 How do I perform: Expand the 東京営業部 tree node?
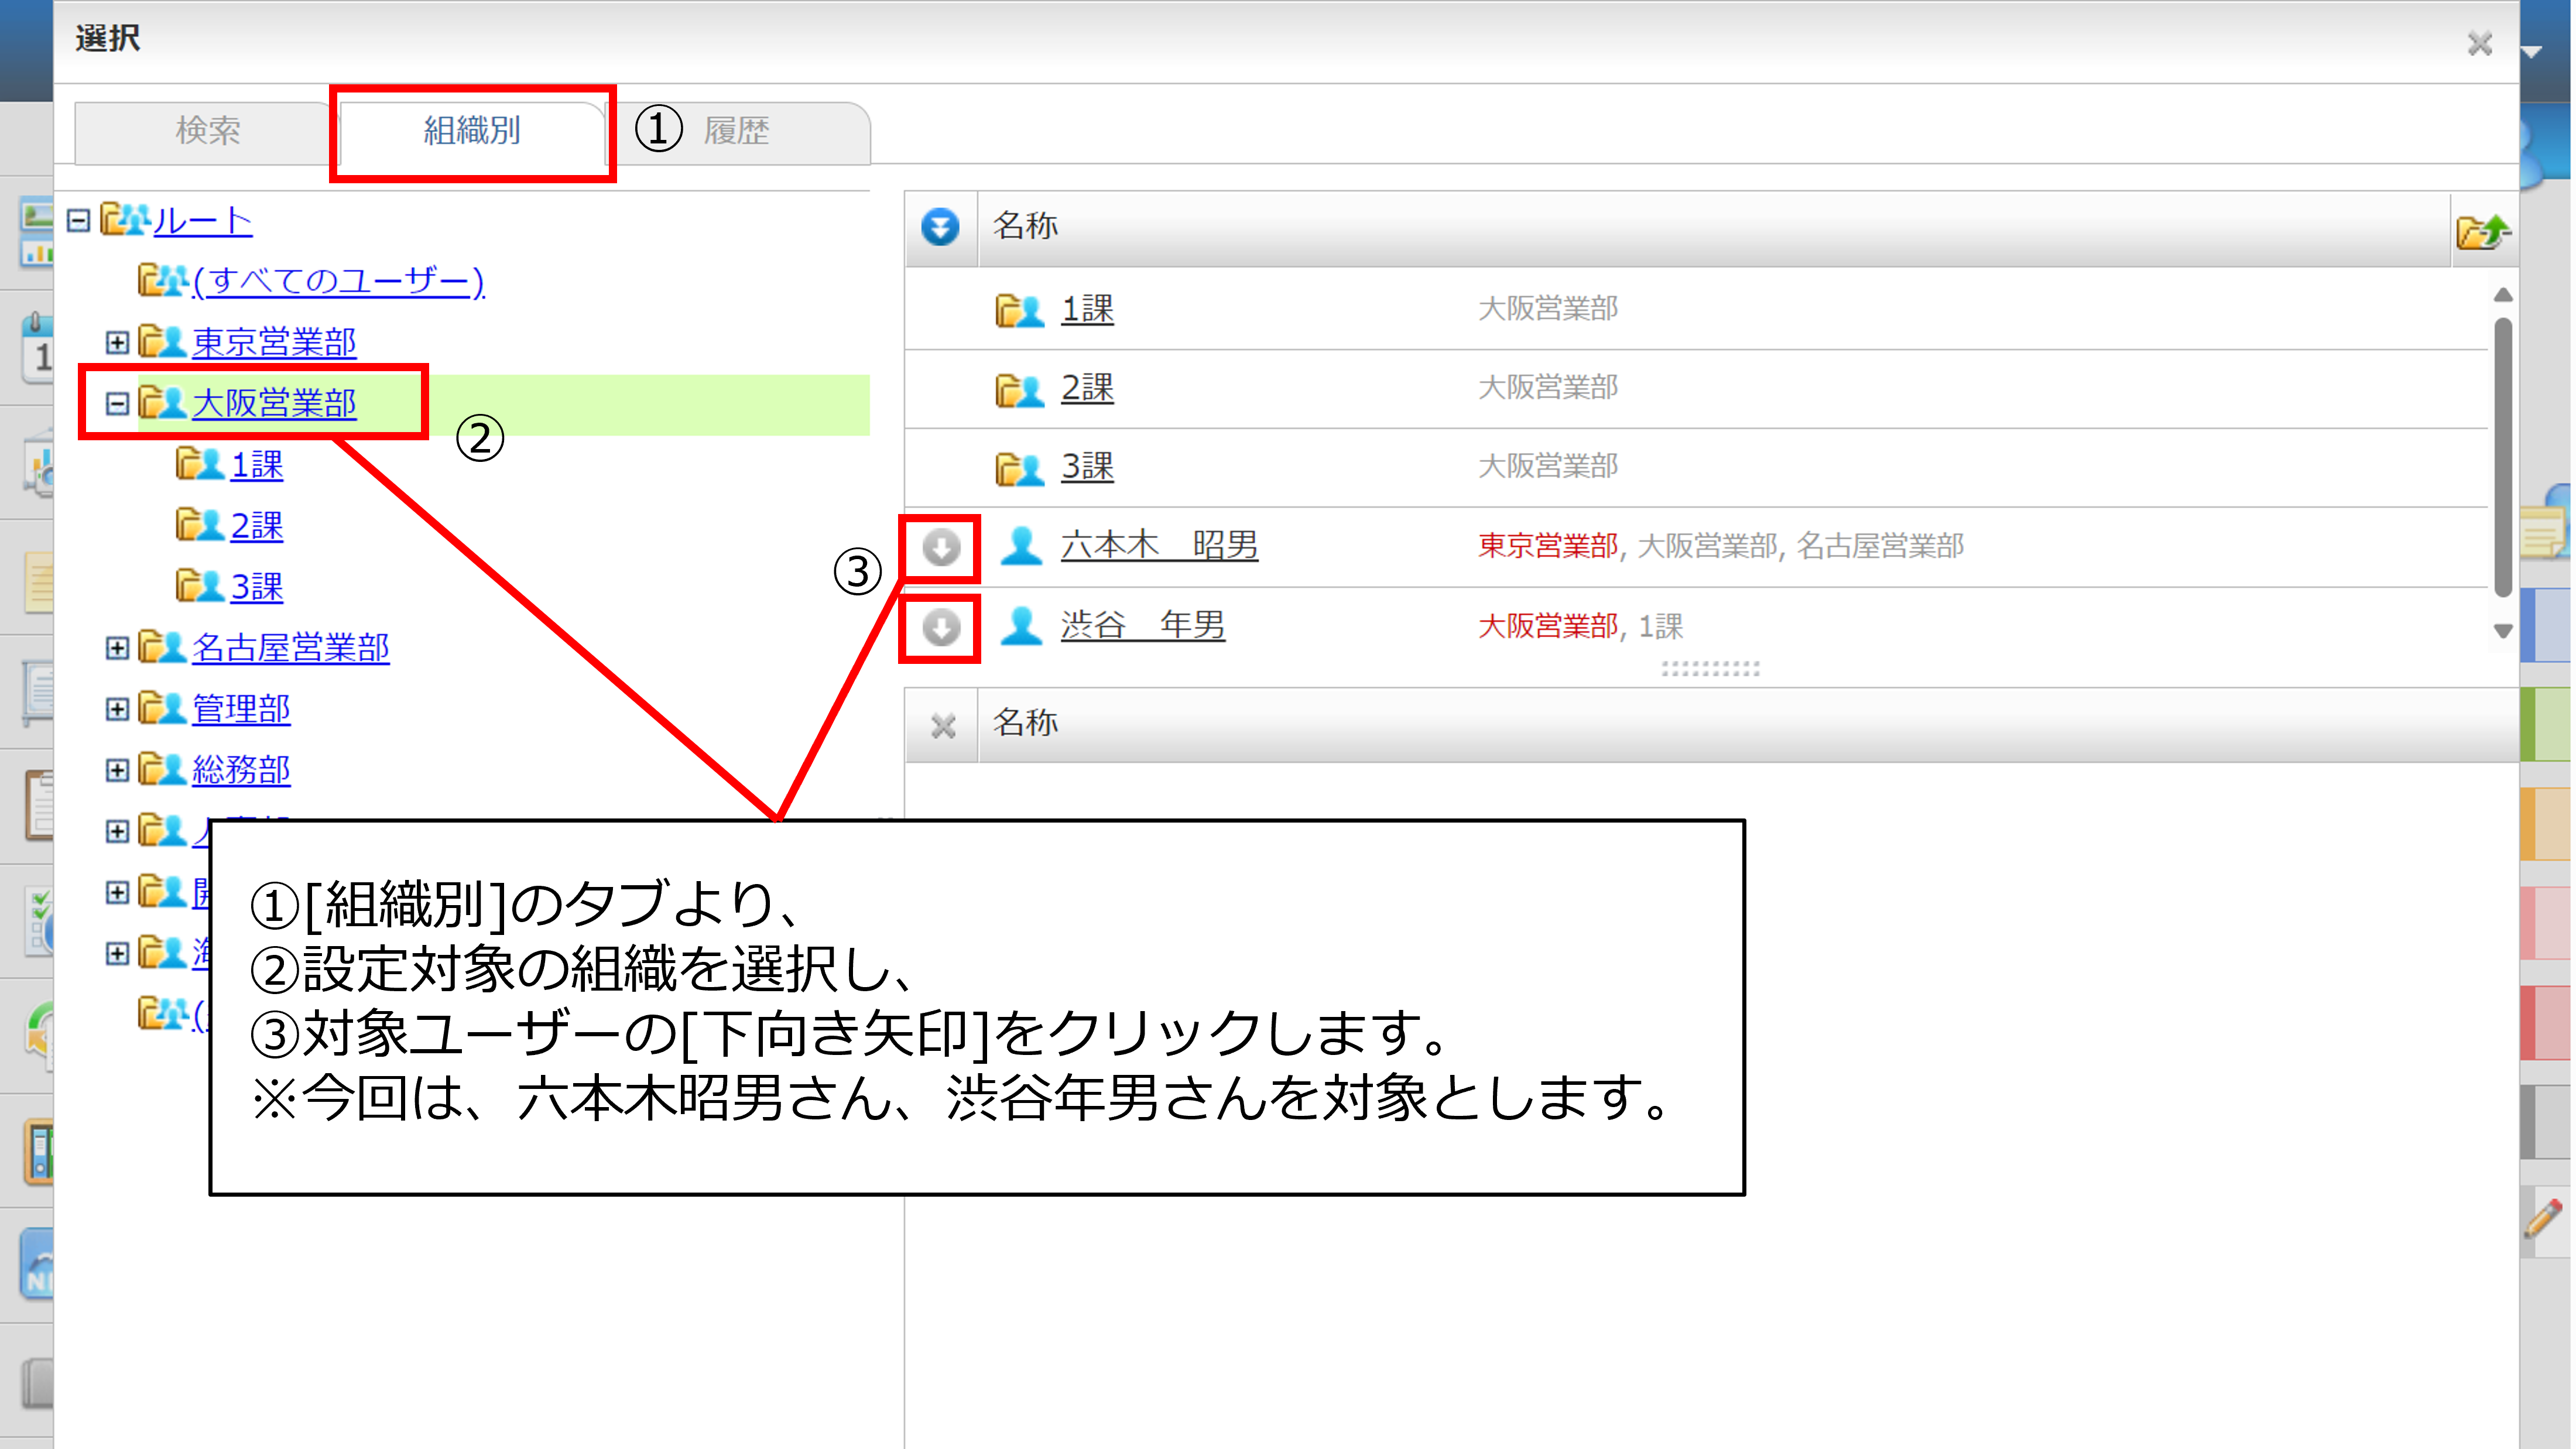click(117, 343)
